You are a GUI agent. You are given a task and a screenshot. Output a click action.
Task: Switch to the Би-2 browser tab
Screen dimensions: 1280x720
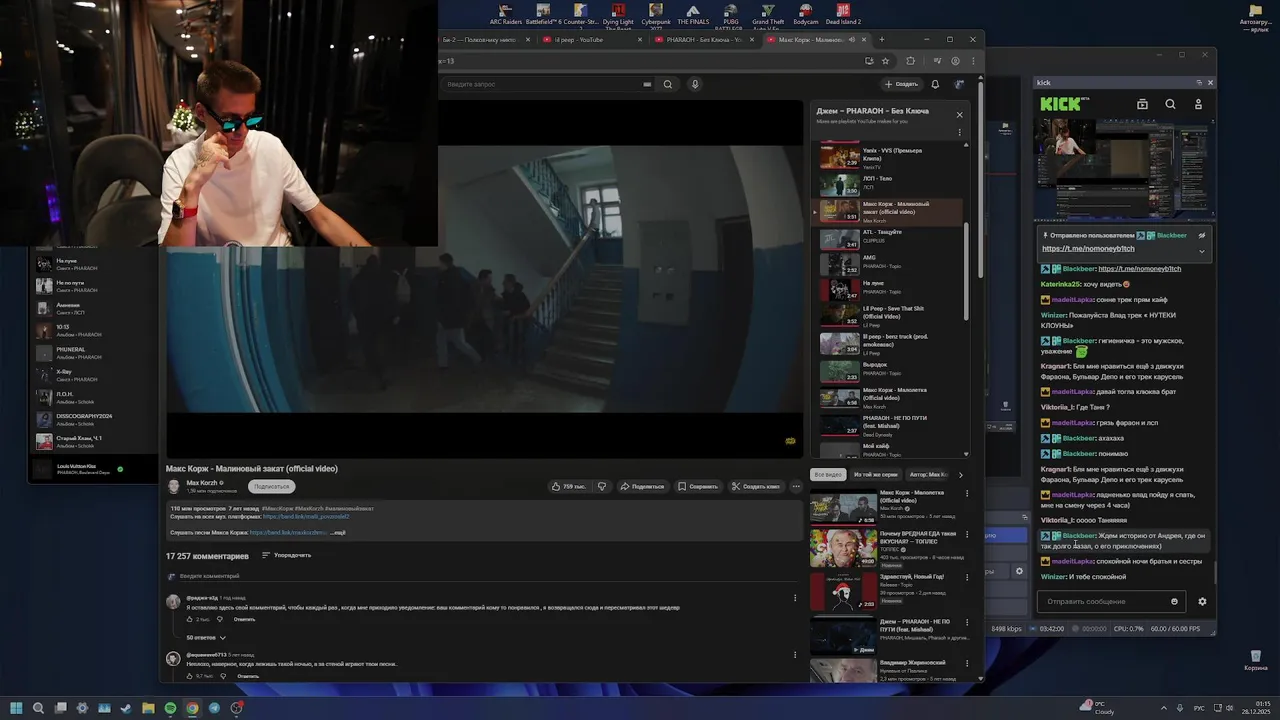(486, 40)
